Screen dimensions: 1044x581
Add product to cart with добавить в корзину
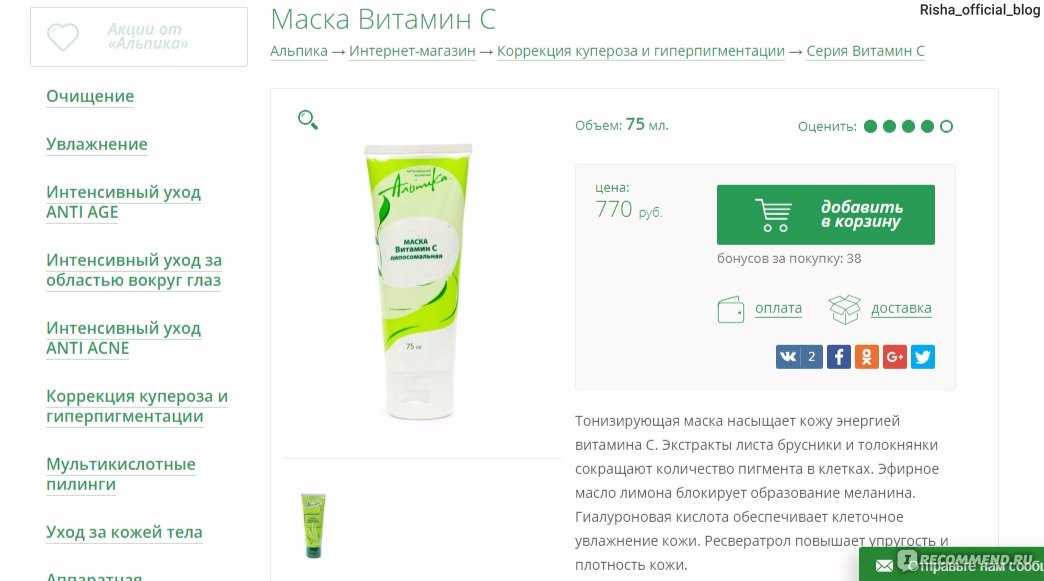[x=826, y=215]
